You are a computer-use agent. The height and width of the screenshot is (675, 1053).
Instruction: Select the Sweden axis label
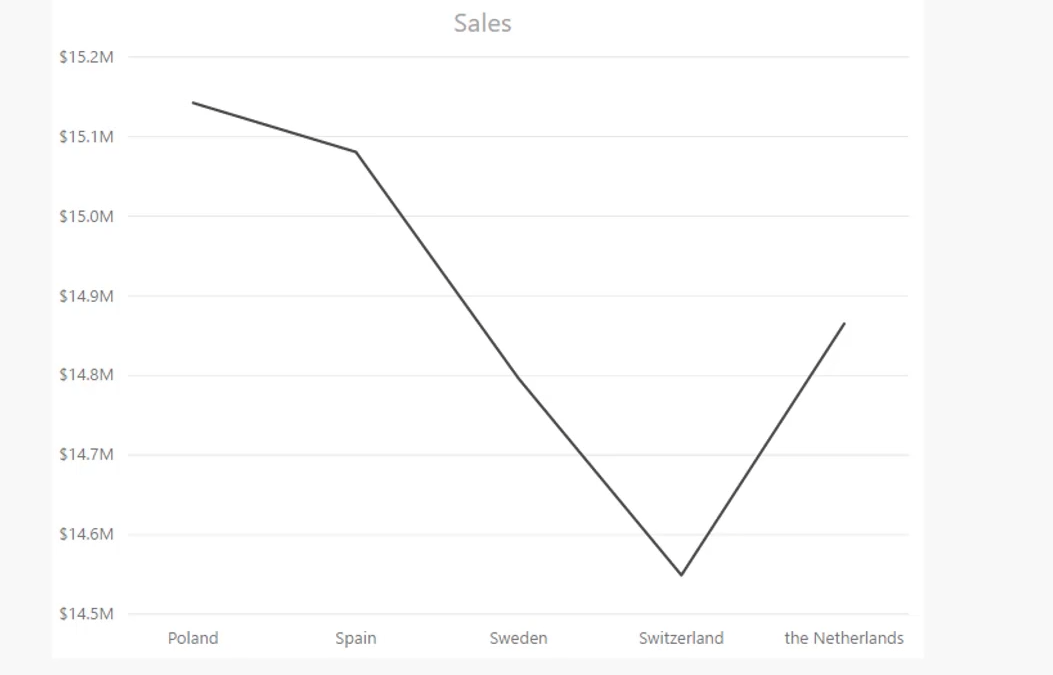click(x=518, y=638)
